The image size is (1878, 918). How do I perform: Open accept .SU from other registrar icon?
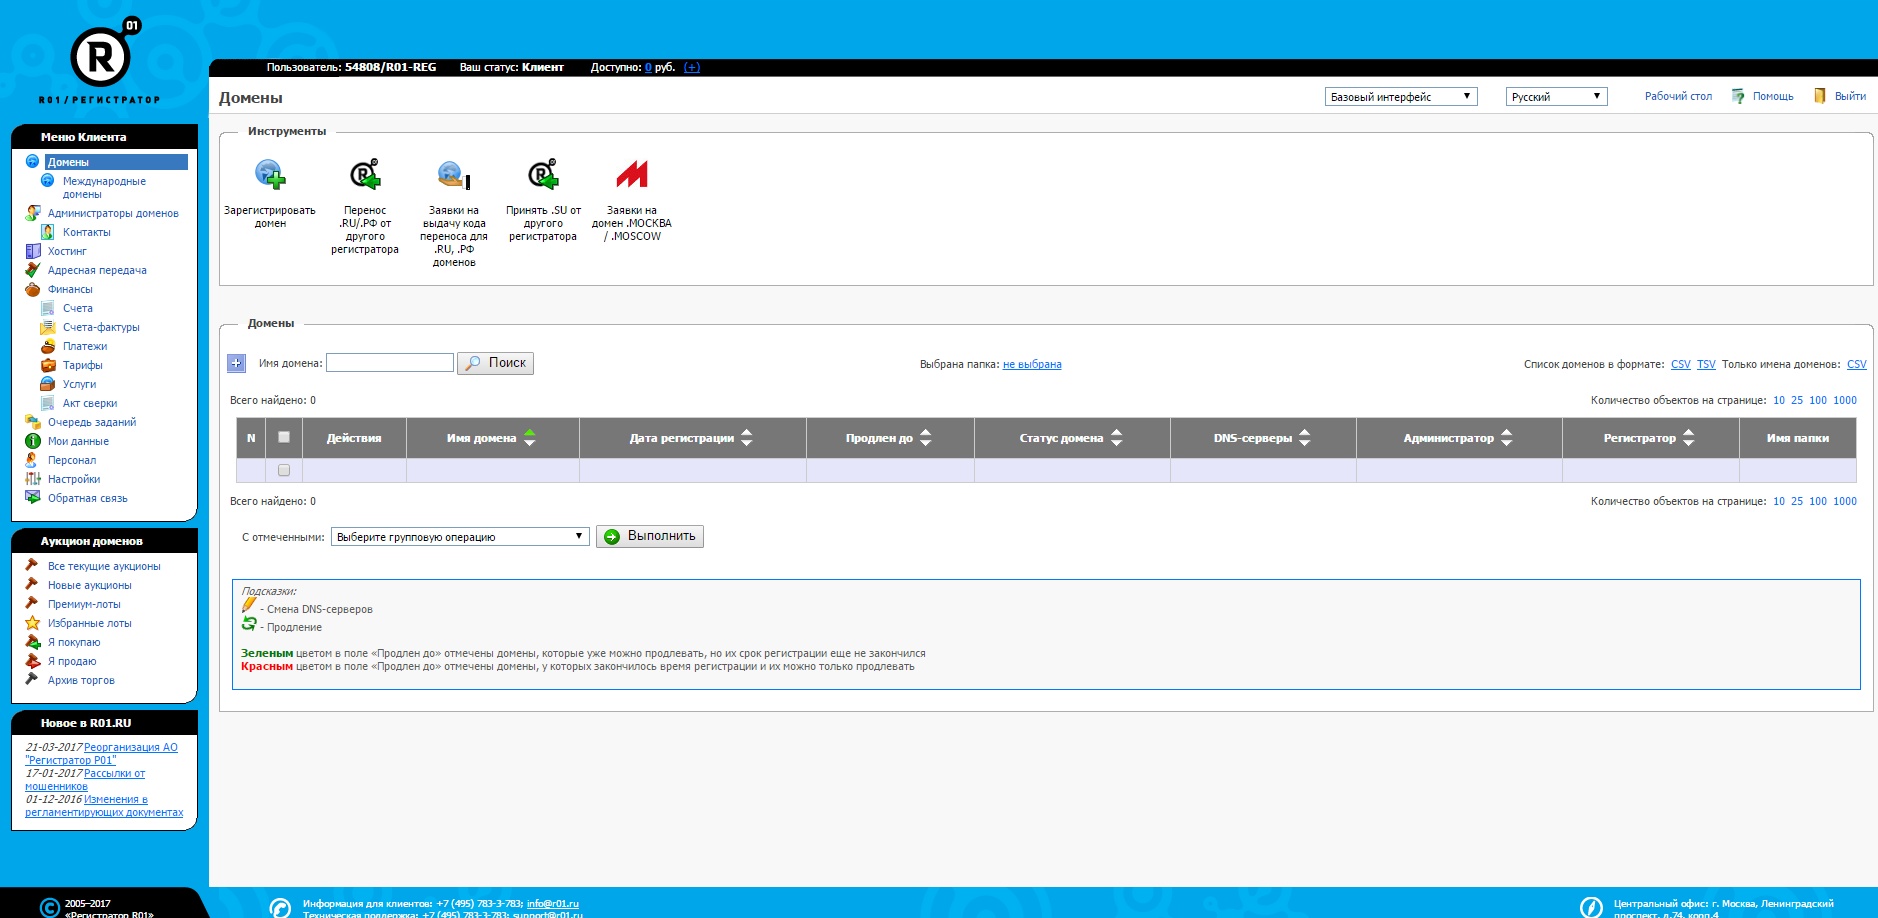pyautogui.click(x=543, y=174)
